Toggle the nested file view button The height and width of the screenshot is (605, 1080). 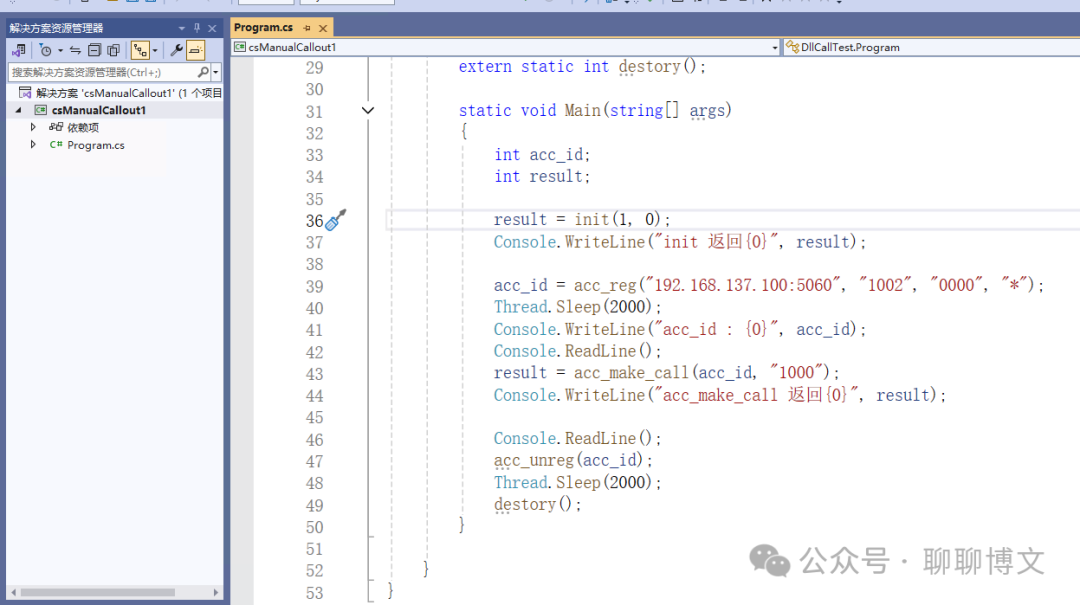pyautogui.click(x=139, y=50)
